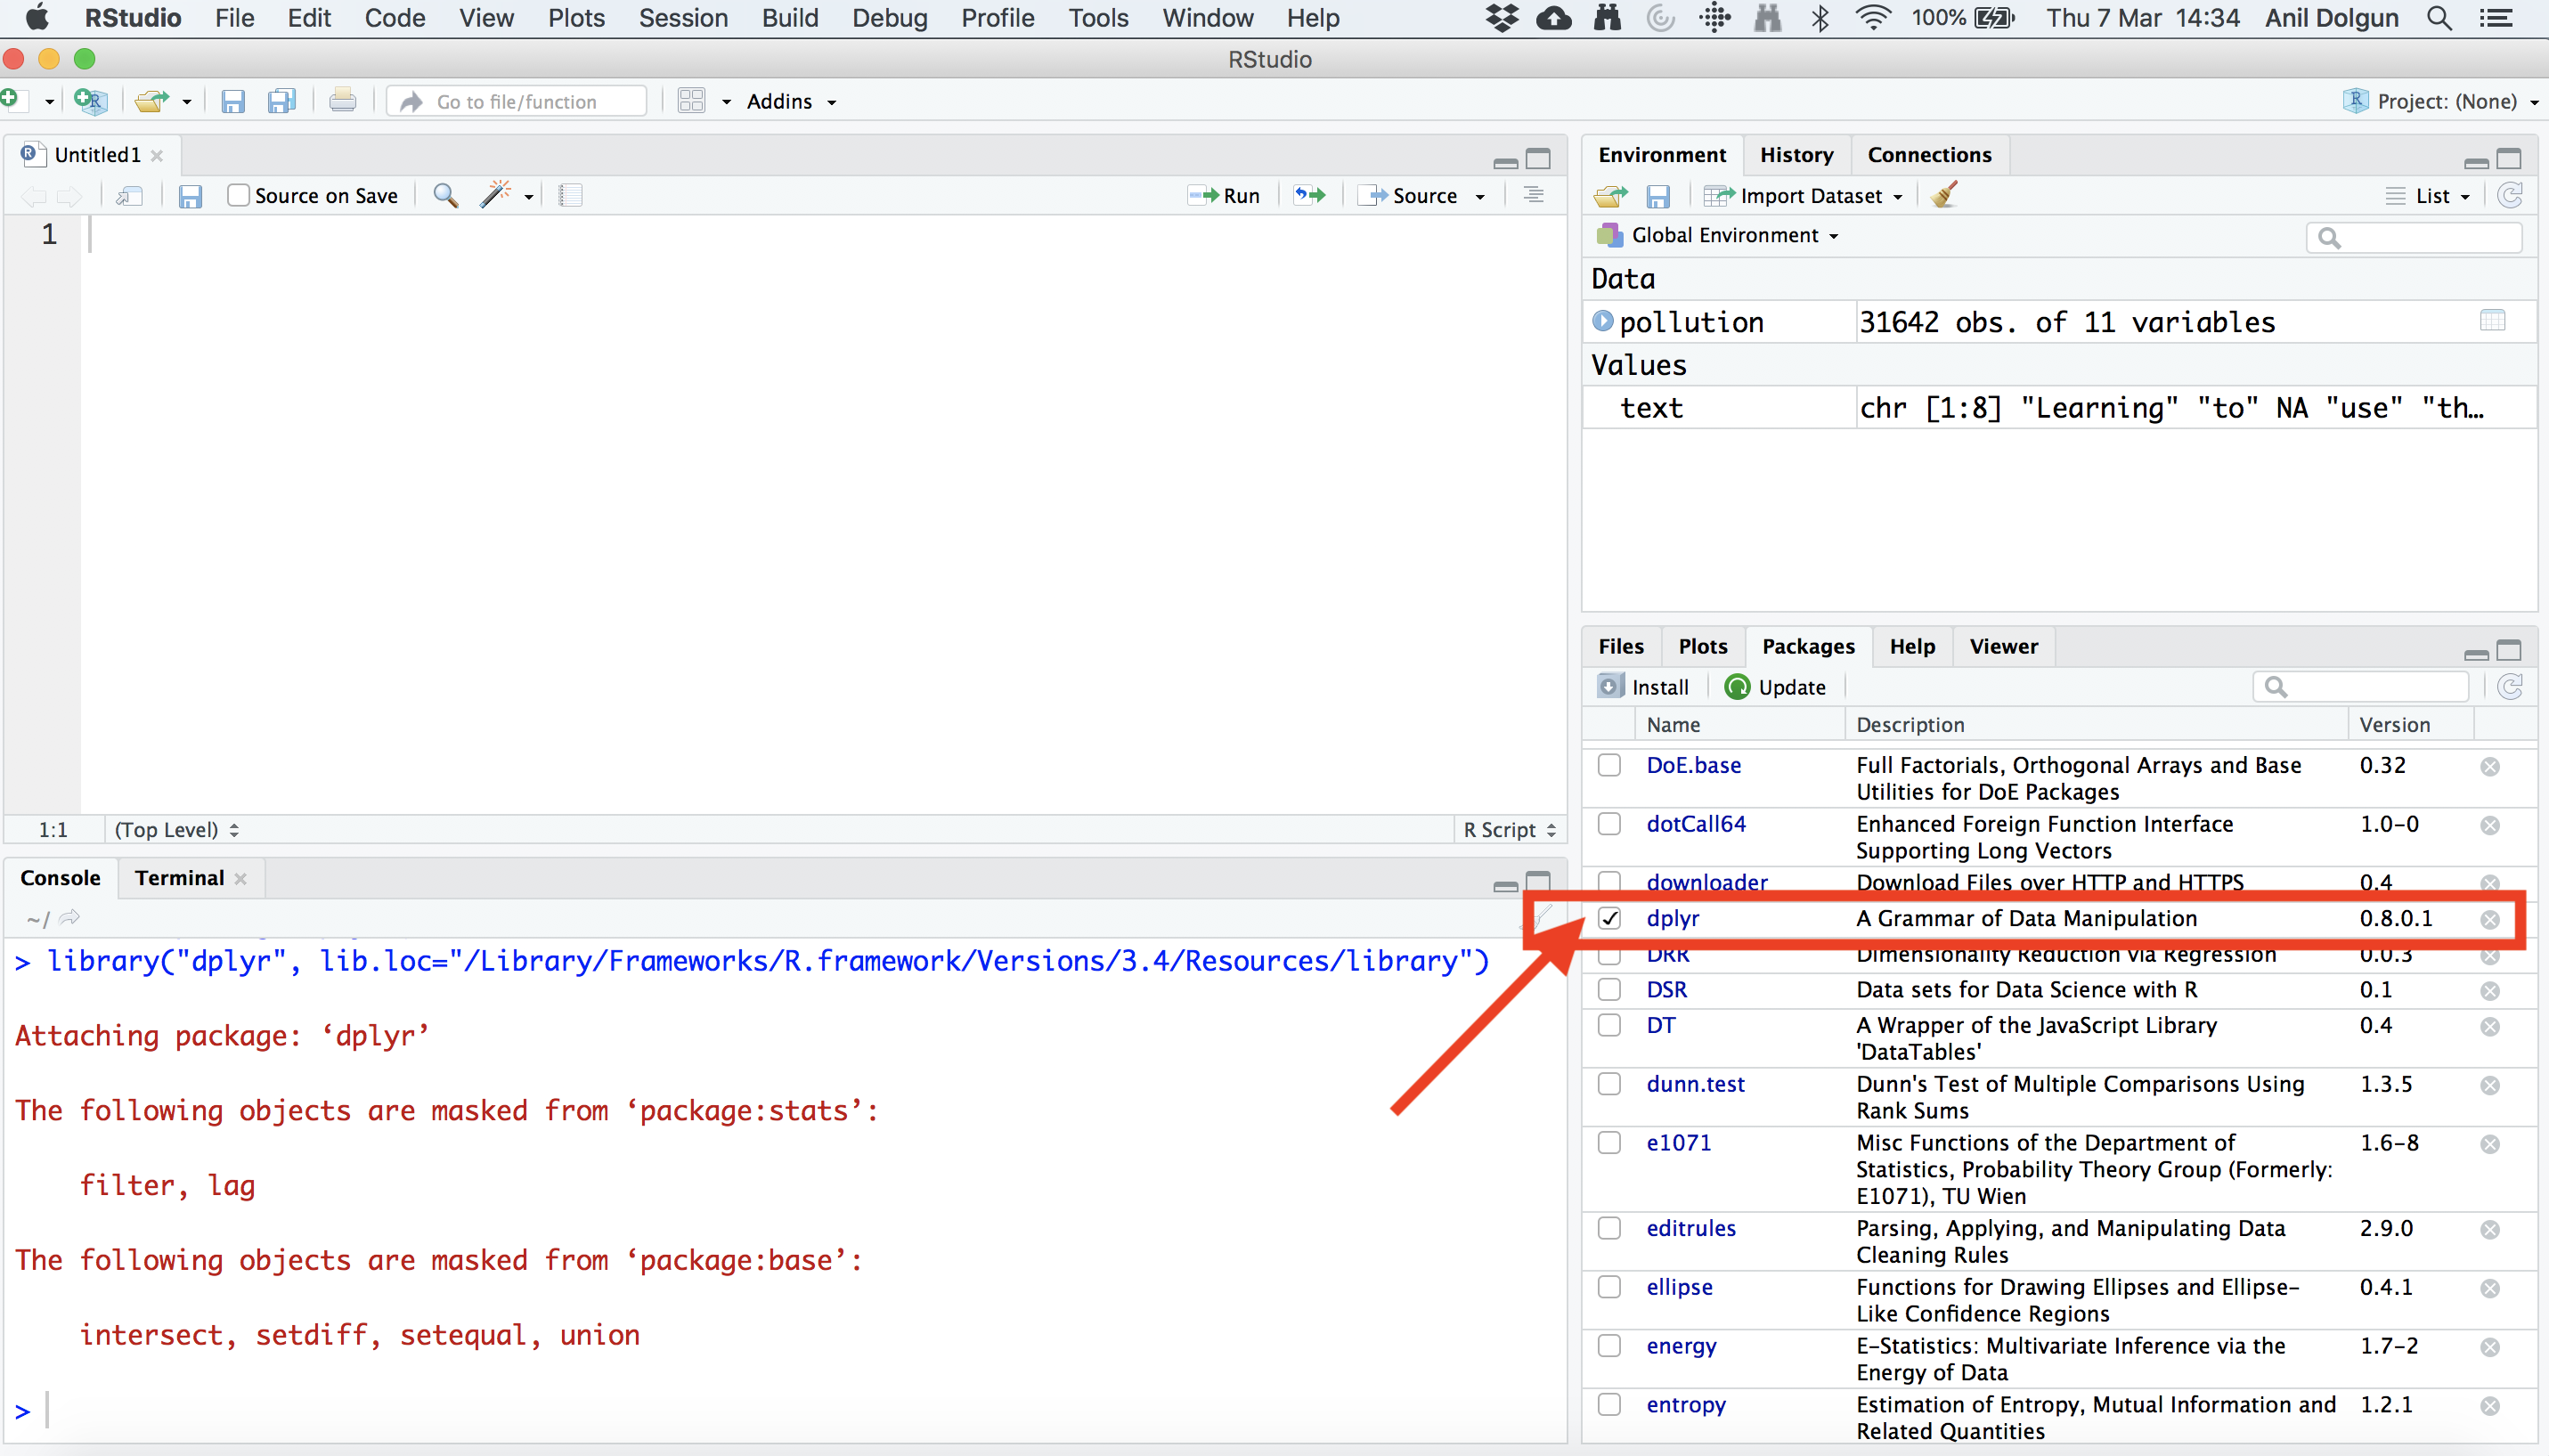
Task: Remove the DoE.base package
Action: point(2490,767)
